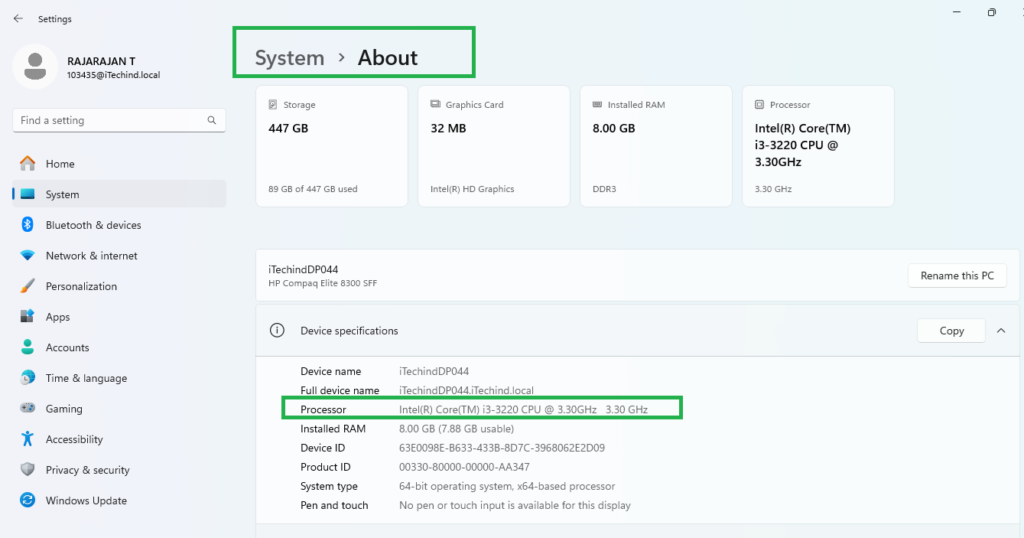The image size is (1024, 538).
Task: Click the name RAJARAJAN T
Action: tap(101, 61)
